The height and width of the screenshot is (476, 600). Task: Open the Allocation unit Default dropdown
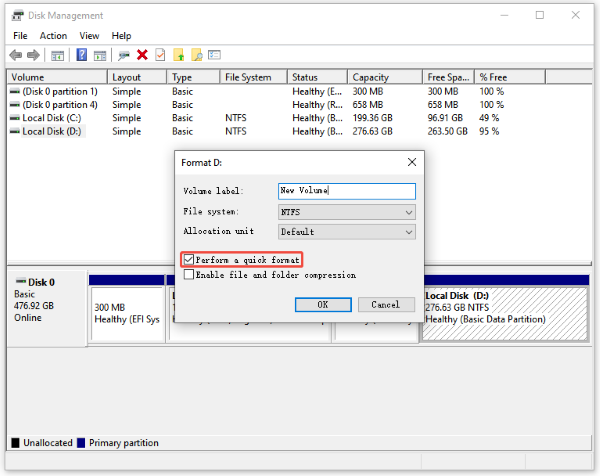point(347,232)
